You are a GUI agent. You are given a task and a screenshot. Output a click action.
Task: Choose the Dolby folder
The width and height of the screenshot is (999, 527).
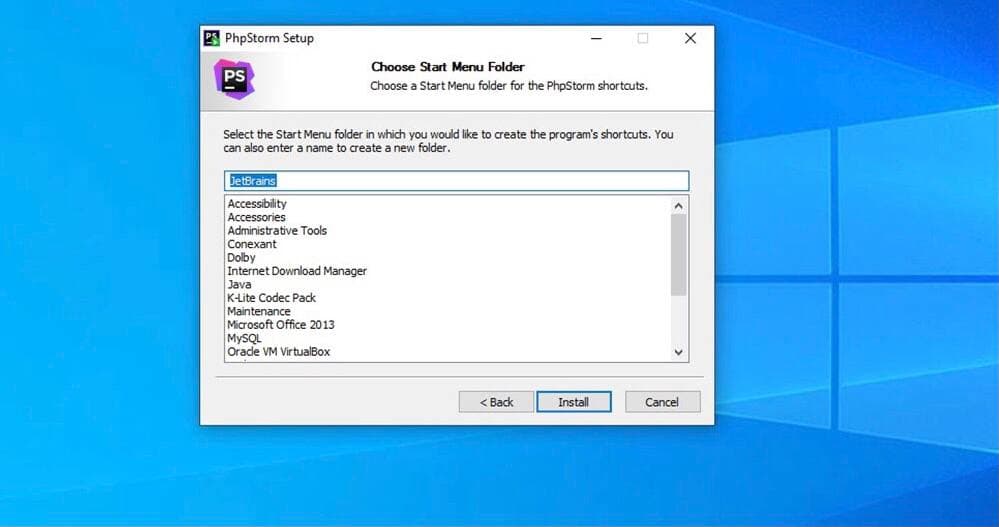241,257
